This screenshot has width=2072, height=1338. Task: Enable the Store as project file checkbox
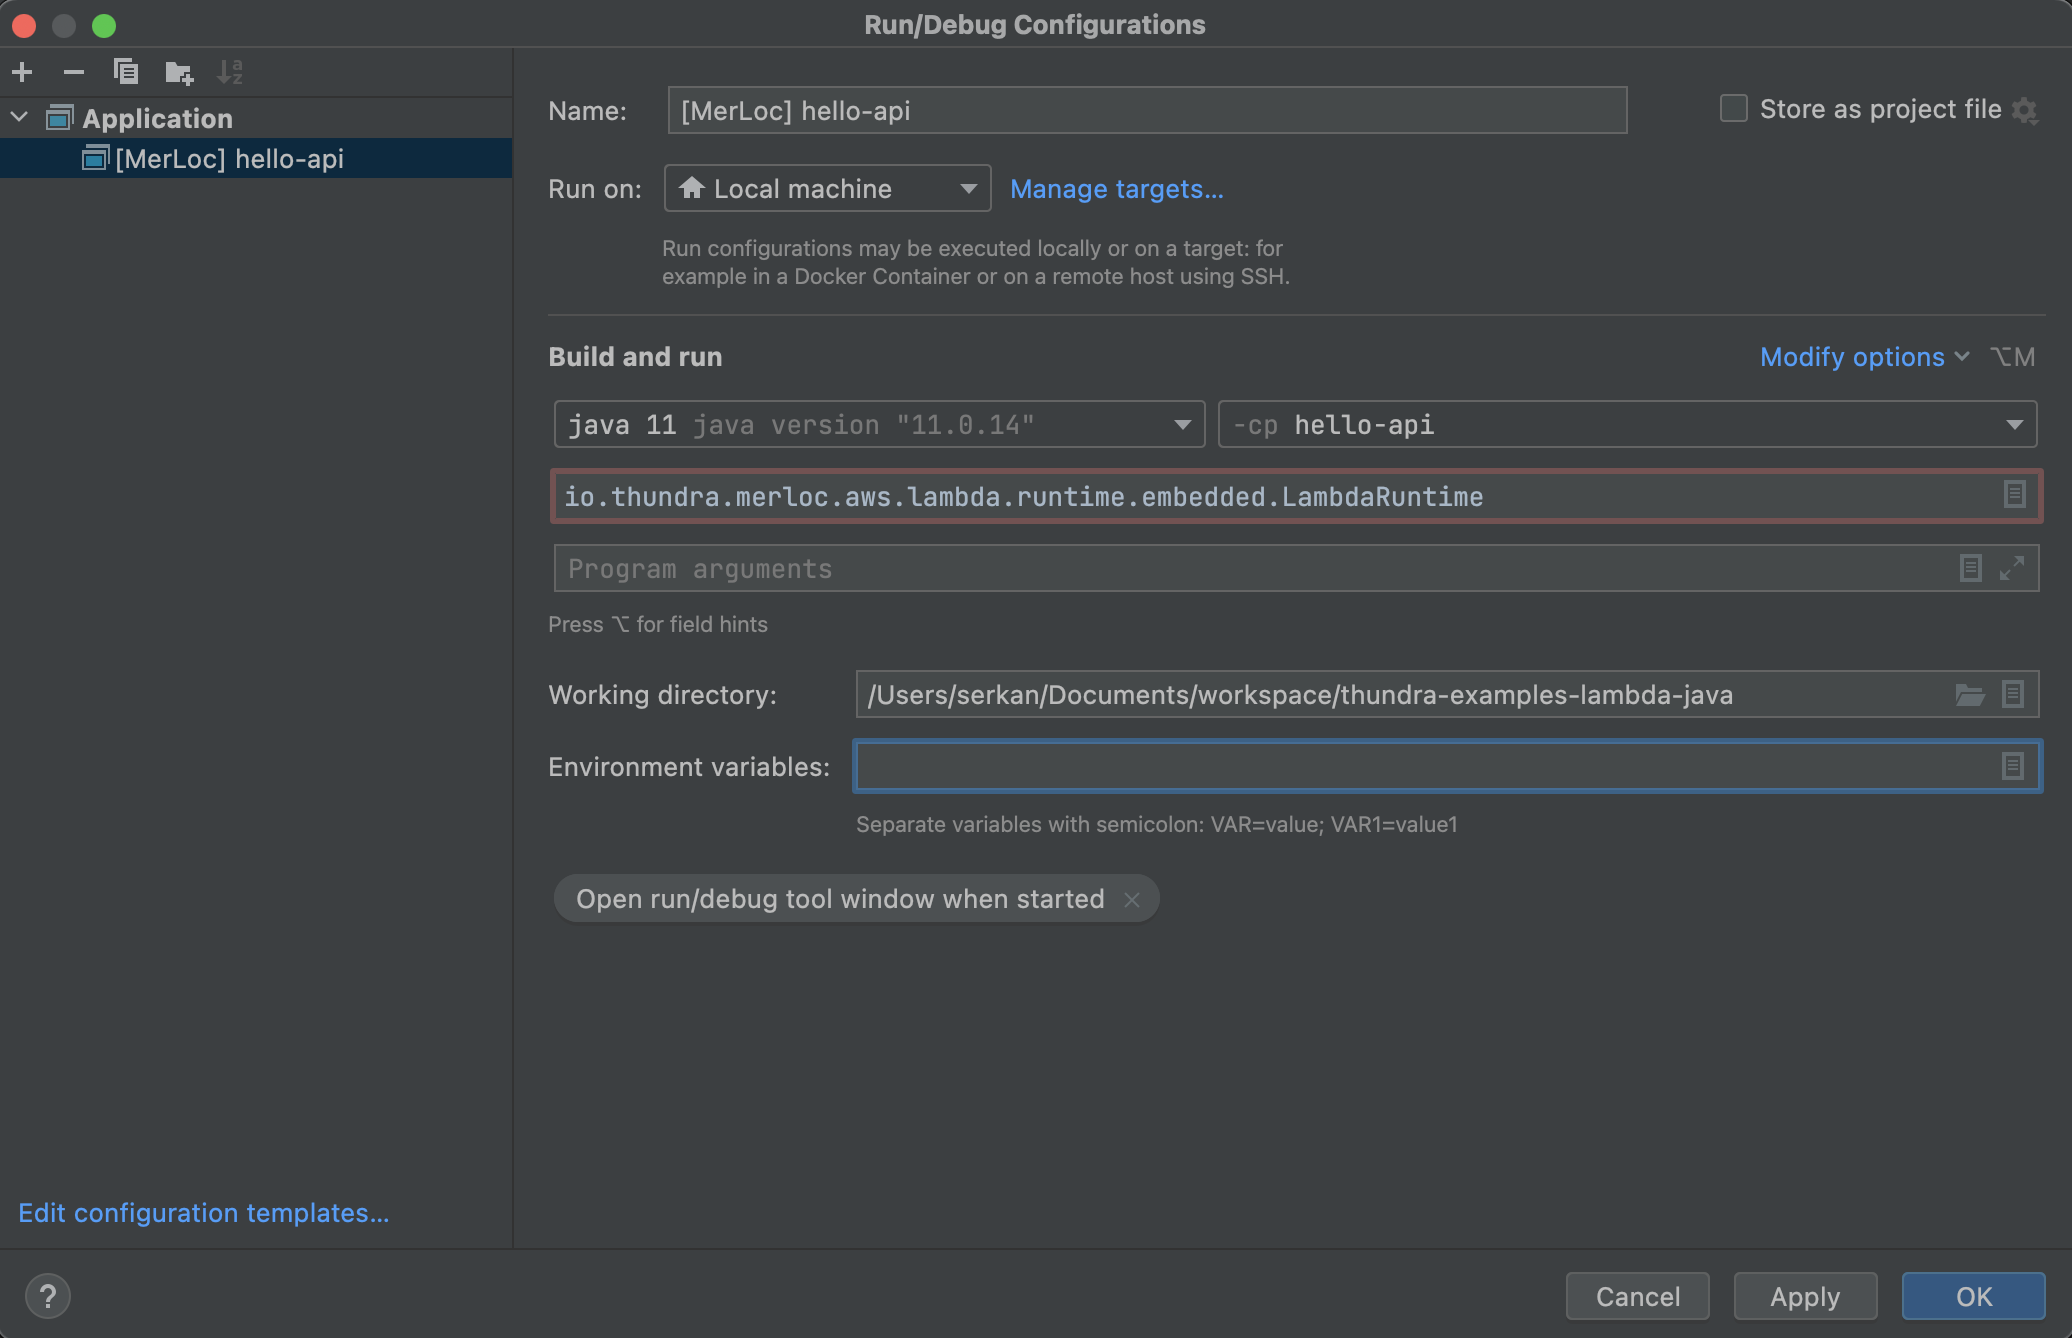pos(1733,109)
